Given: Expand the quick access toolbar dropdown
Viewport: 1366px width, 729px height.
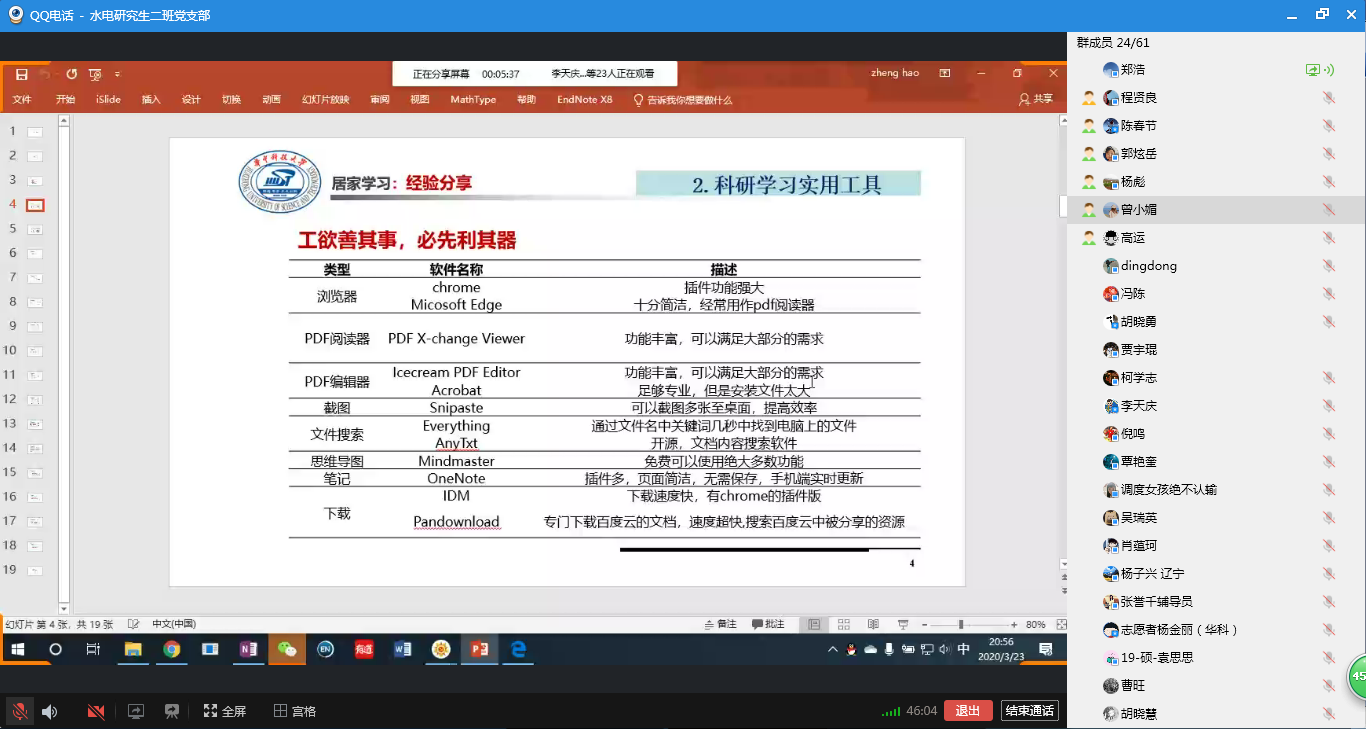Looking at the screenshot, I should [x=117, y=74].
